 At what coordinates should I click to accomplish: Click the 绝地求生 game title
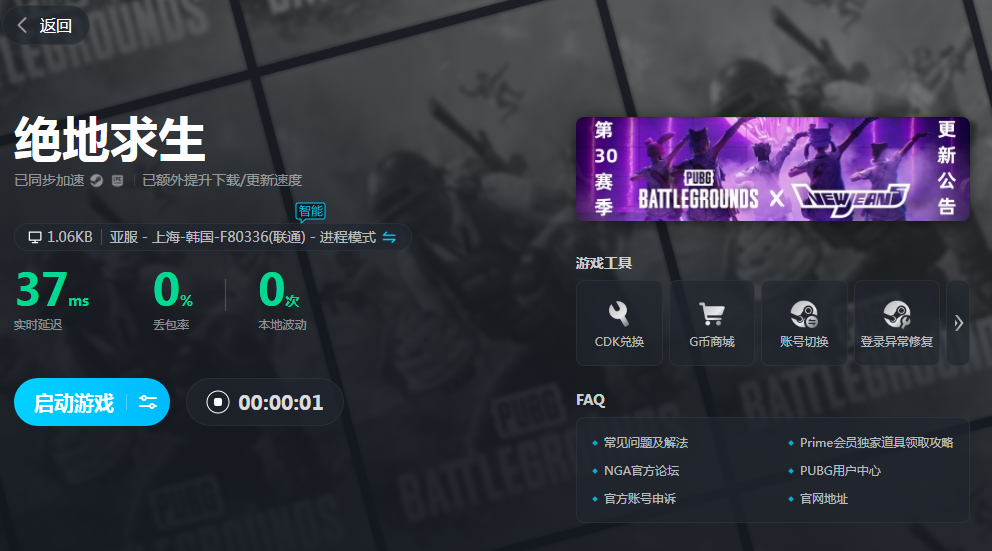pos(109,139)
